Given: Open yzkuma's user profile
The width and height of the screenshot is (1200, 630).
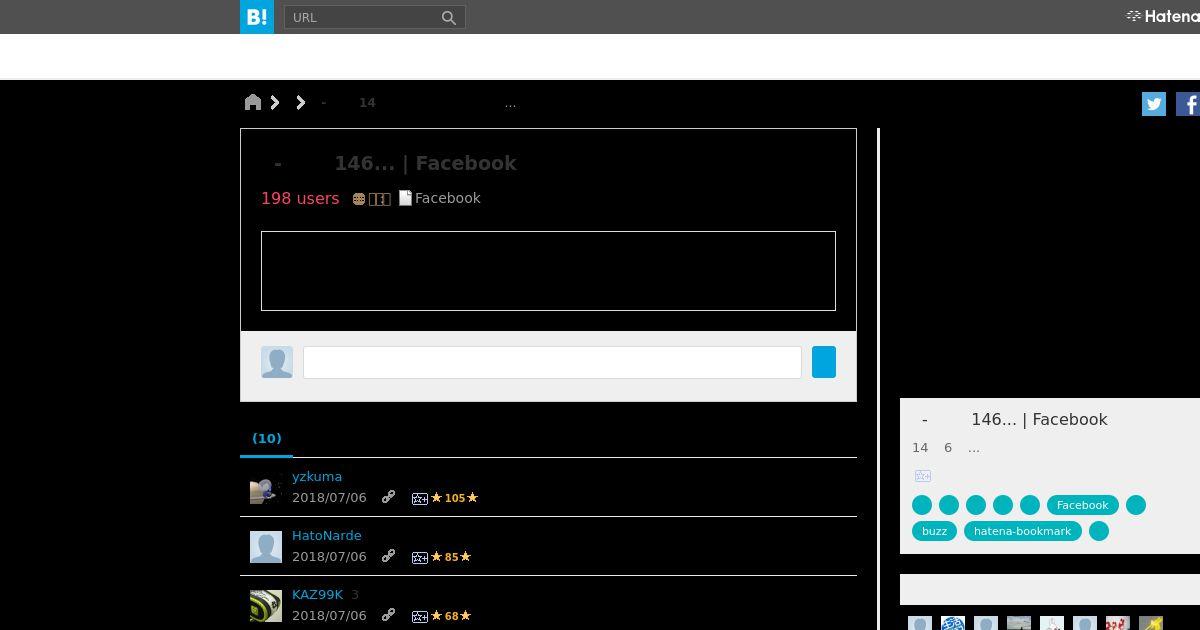Looking at the screenshot, I should pyautogui.click(x=317, y=477).
